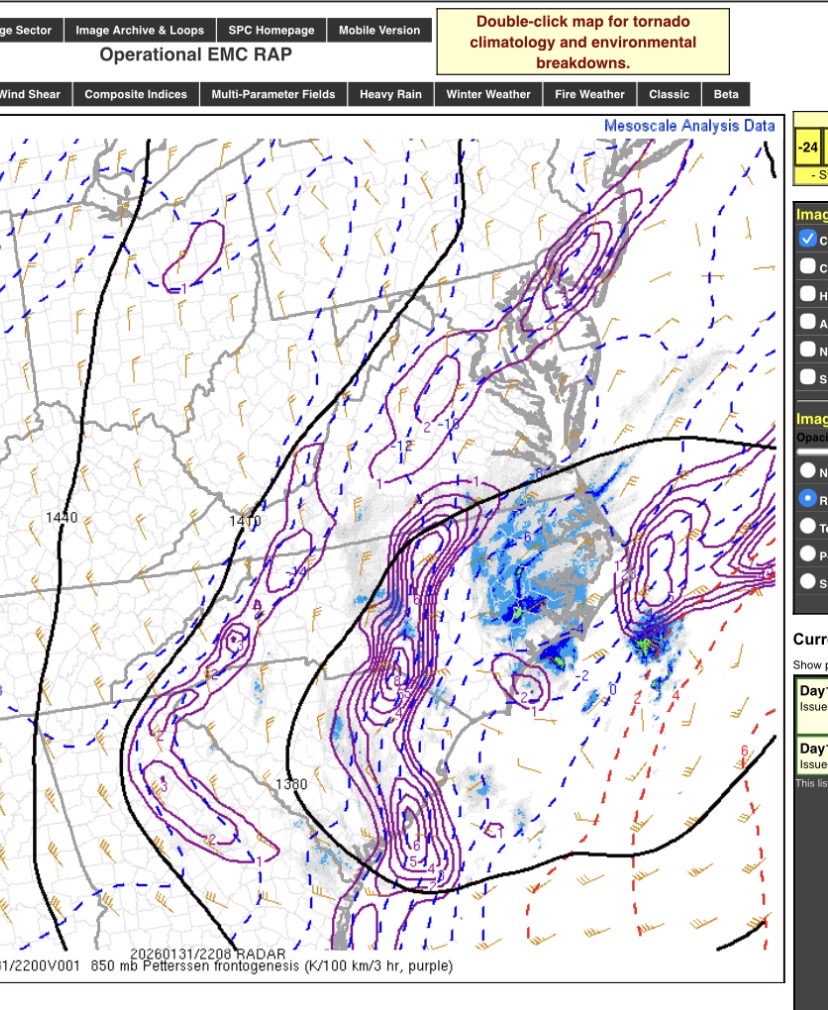Go to the SPC Homepage link
This screenshot has width=828, height=1010.
(270, 30)
